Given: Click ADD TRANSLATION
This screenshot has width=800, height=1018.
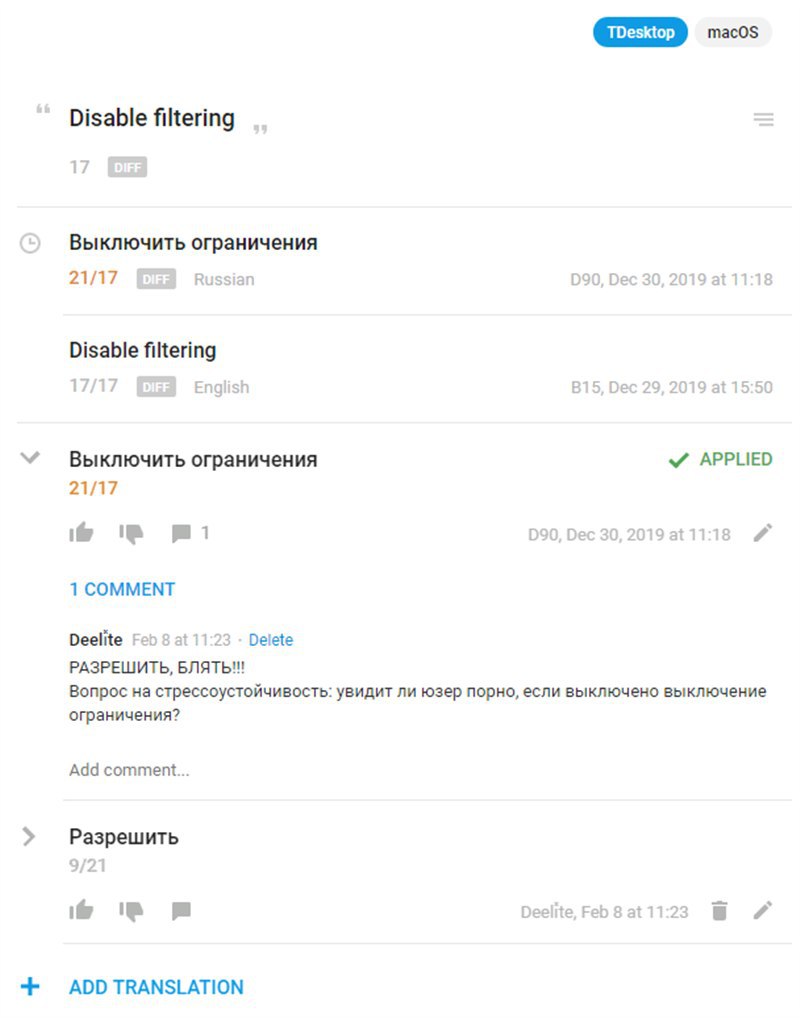Looking at the screenshot, I should coord(156,987).
